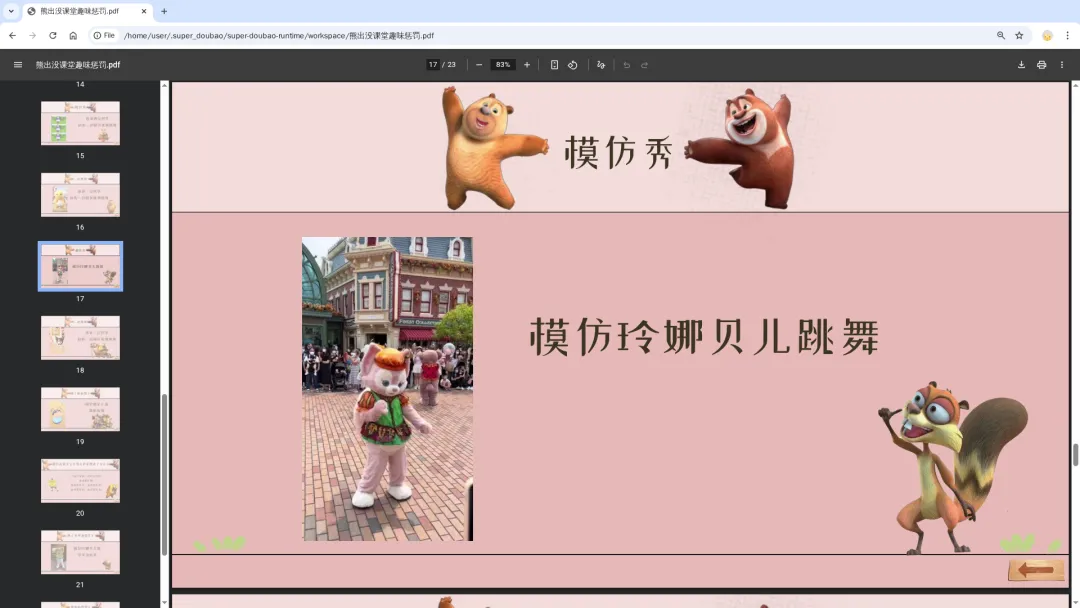Image resolution: width=1080 pixels, height=608 pixels.
Task: Click the total pages '23' label
Action: pos(451,65)
